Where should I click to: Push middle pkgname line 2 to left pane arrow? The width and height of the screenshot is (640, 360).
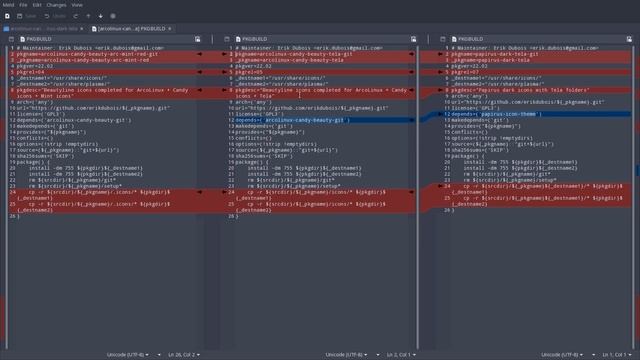point(224,54)
